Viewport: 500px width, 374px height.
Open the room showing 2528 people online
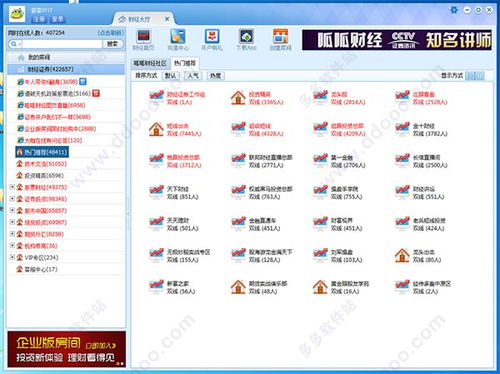(421, 98)
